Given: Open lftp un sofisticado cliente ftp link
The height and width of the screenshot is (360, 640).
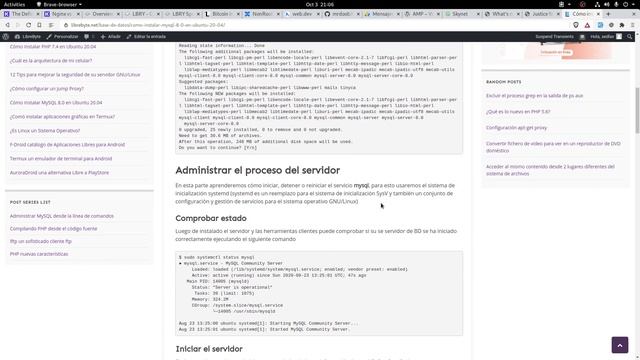Looking at the screenshot, I should click(x=41, y=241).
